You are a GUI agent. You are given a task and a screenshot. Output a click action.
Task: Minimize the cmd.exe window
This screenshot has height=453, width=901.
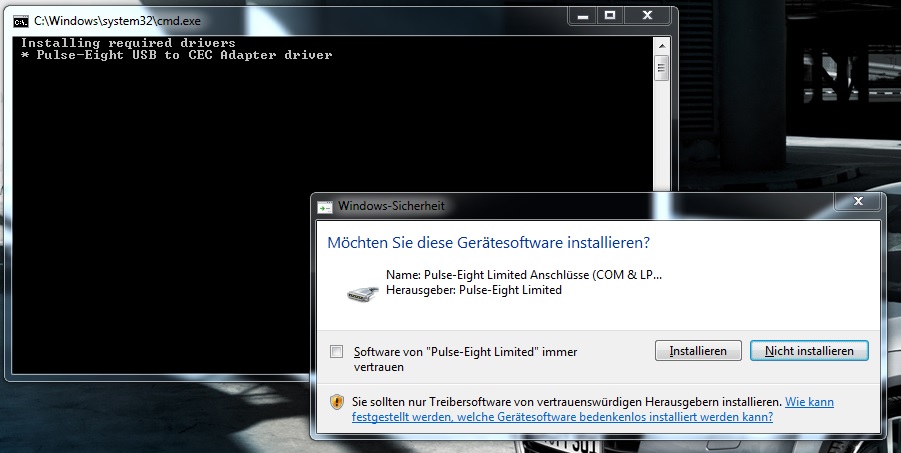583,16
